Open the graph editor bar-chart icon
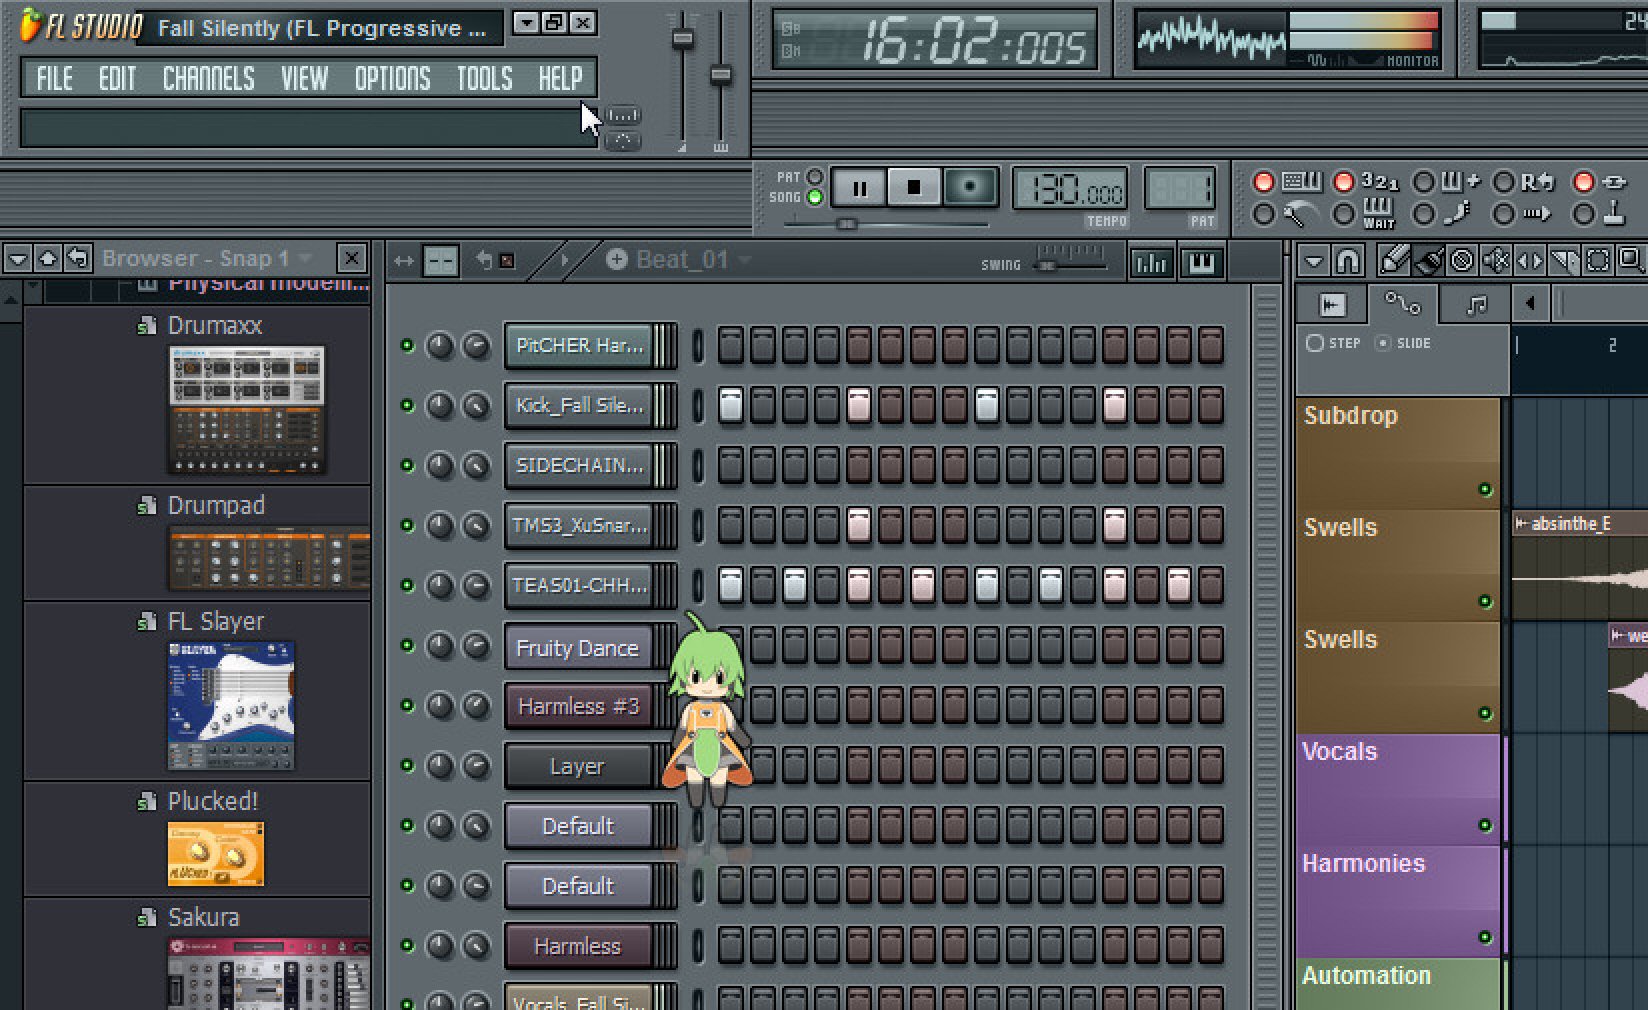Viewport: 1648px width, 1010px height. click(x=1151, y=262)
